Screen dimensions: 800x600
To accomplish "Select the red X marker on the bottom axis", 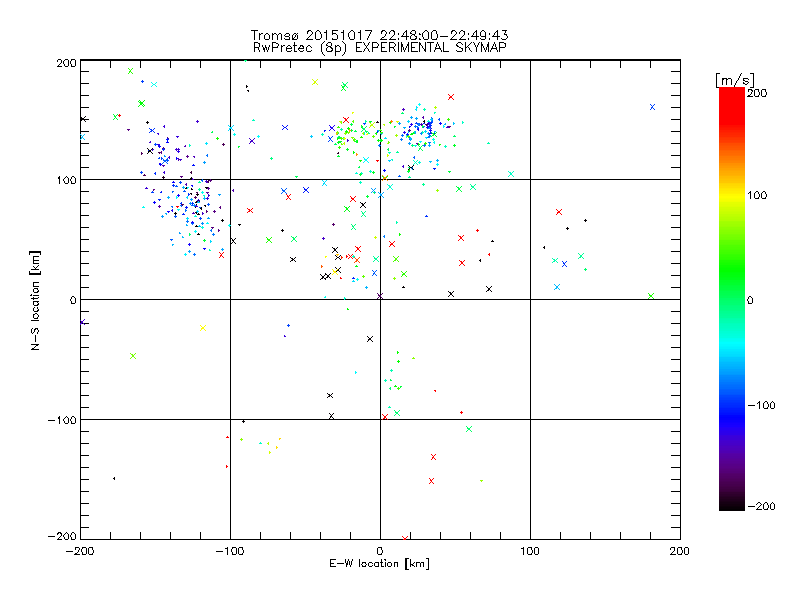I will click(405, 538).
